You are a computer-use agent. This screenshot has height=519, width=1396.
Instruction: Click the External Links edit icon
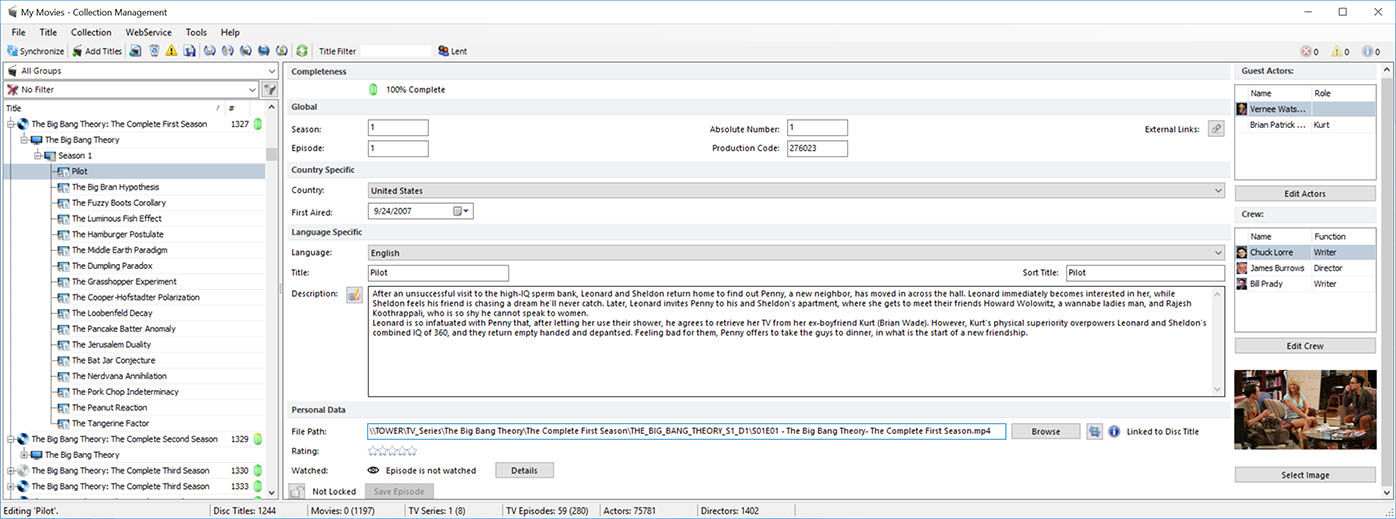coord(1216,129)
